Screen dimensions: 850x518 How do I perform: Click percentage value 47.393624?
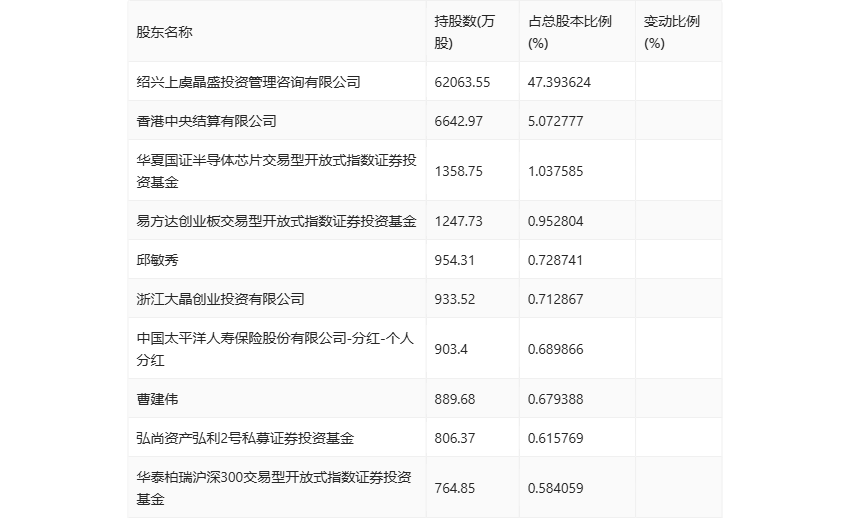(559, 82)
